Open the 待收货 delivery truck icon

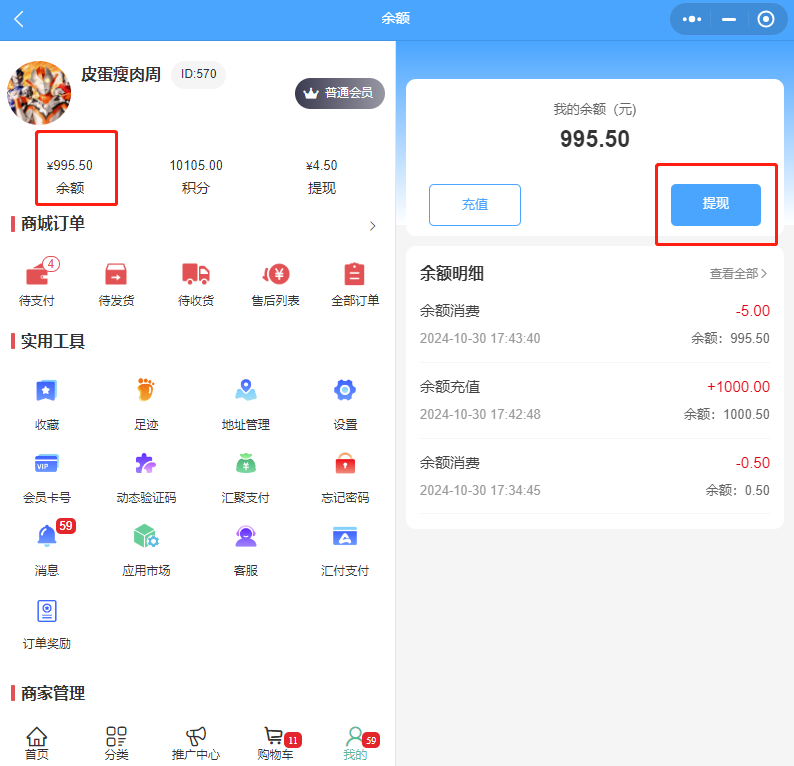pos(196,276)
